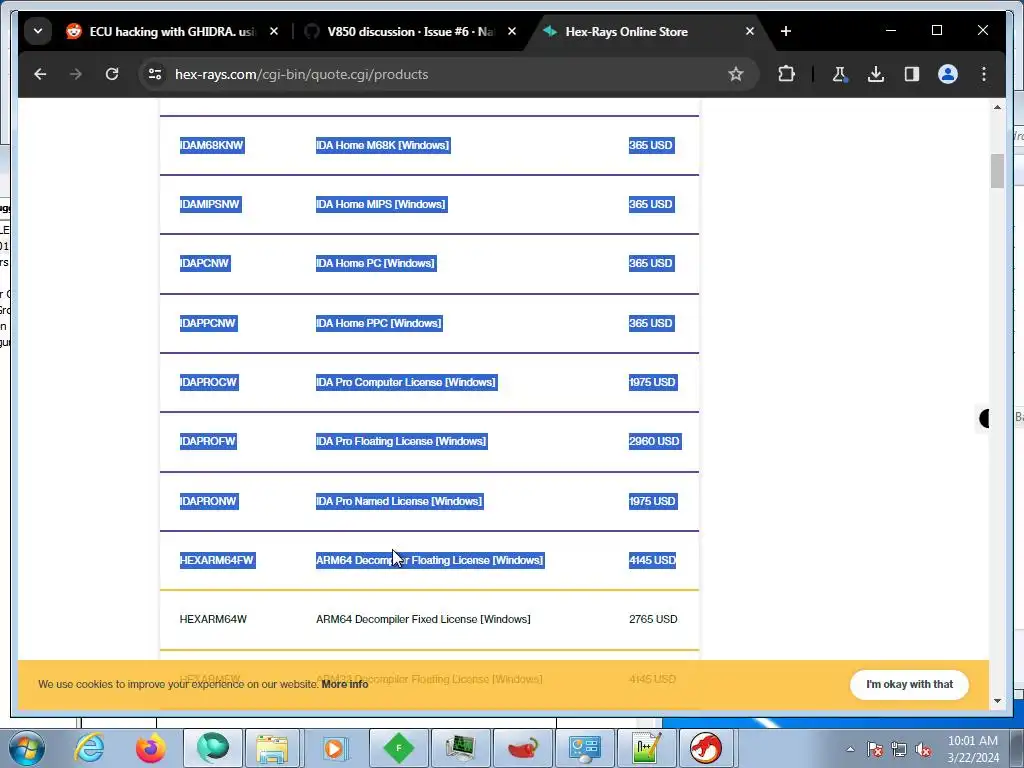Click the vertical scrollbar thumb
Screen dimensions: 1024x768
(997, 171)
